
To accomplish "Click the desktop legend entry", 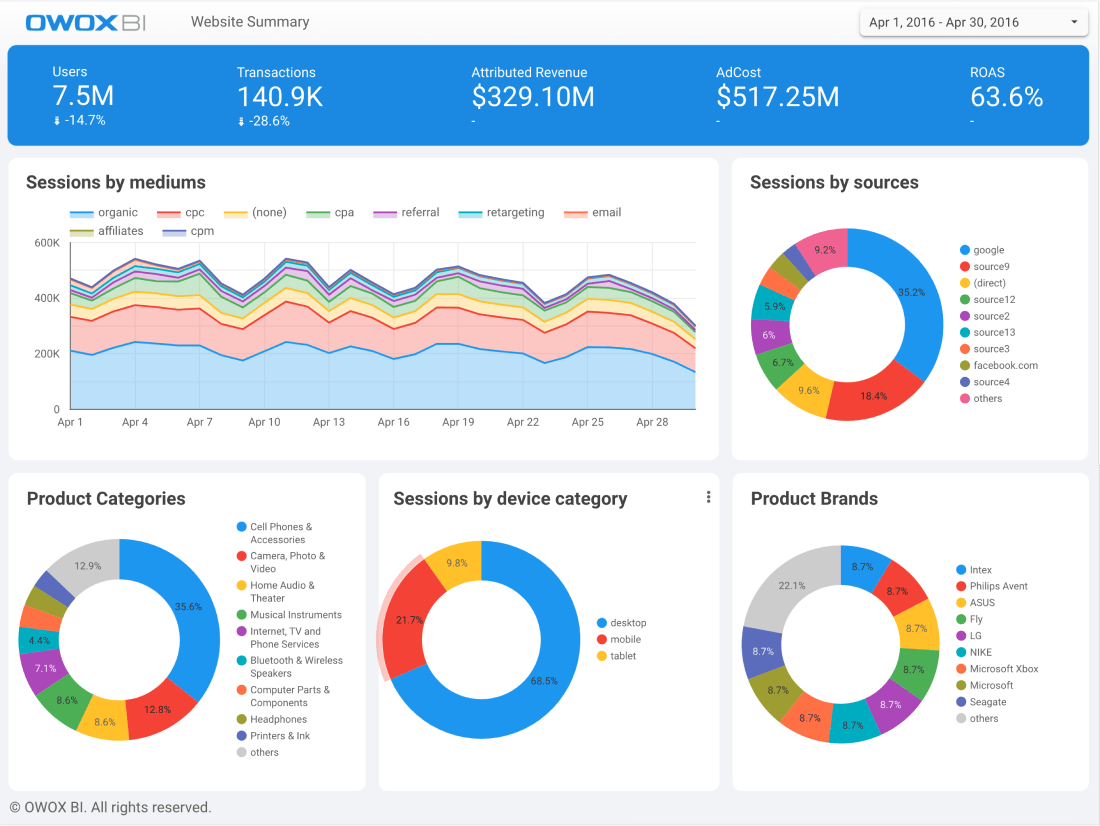I will click(x=622, y=622).
